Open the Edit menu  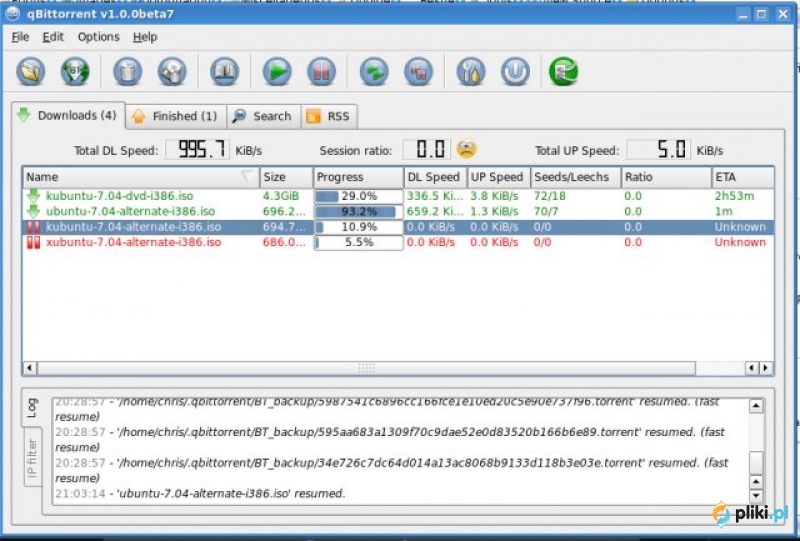pos(53,37)
